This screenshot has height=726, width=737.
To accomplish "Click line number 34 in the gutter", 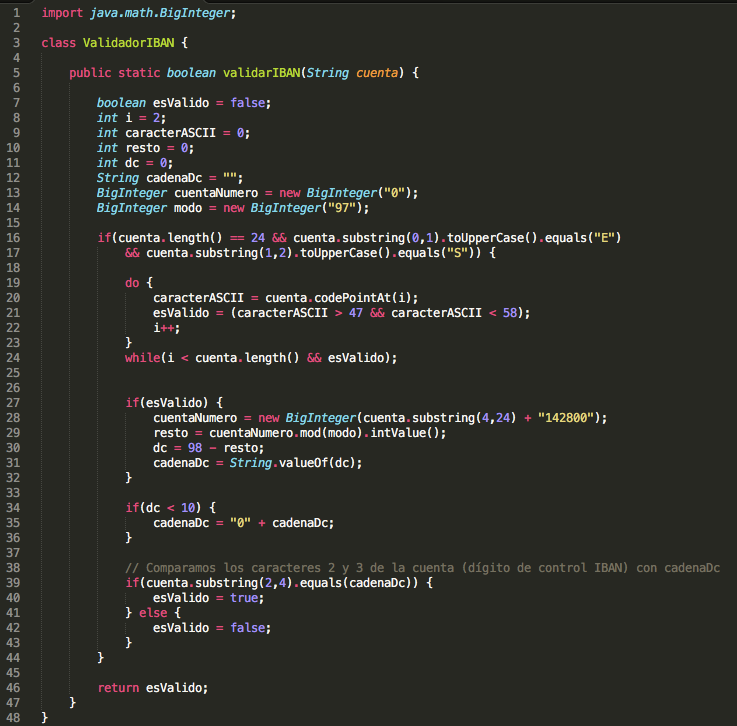I will [13, 508].
